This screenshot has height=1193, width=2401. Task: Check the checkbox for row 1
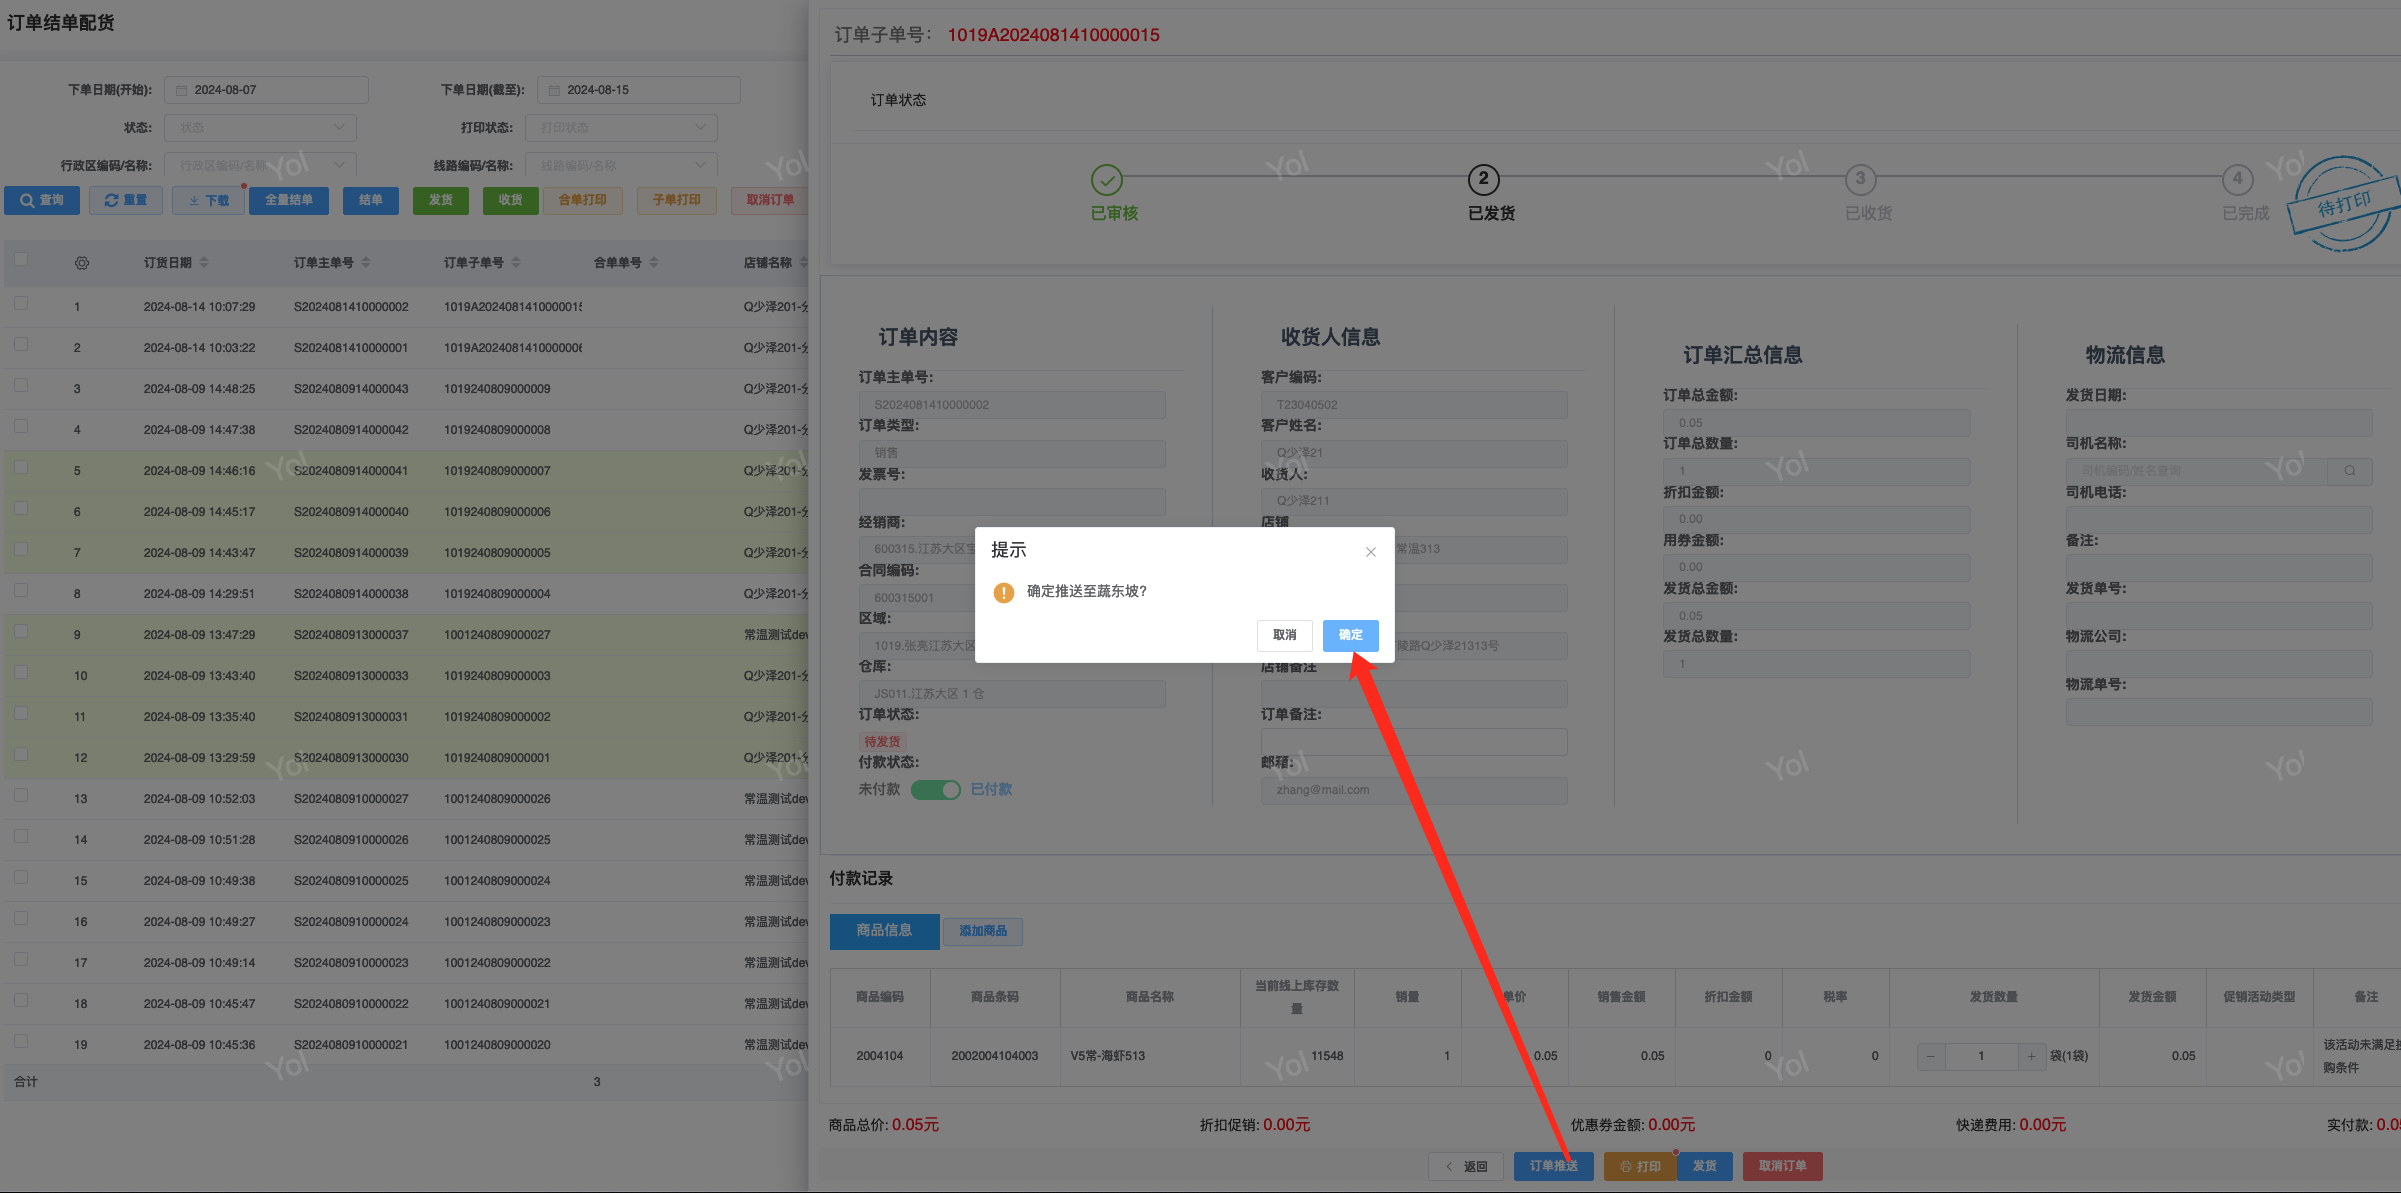pyautogui.click(x=21, y=303)
